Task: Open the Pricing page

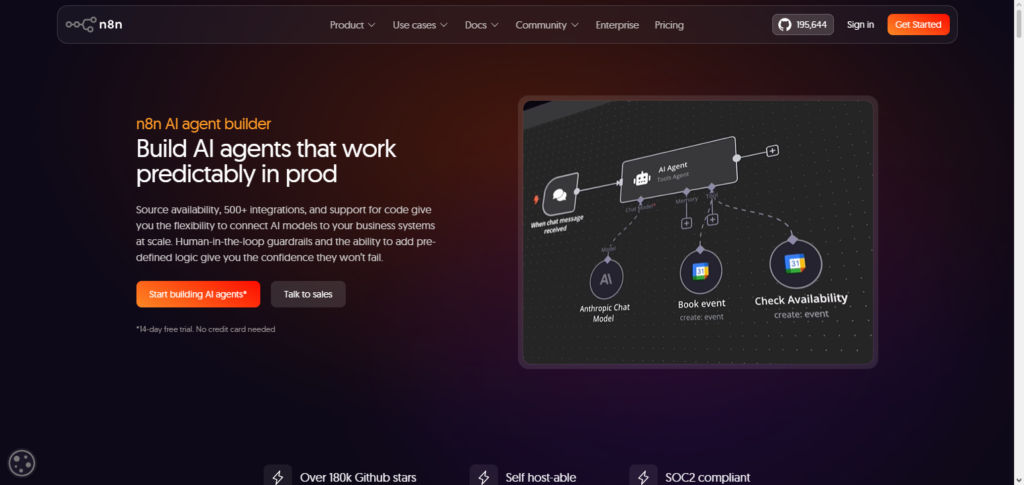Action: point(669,25)
